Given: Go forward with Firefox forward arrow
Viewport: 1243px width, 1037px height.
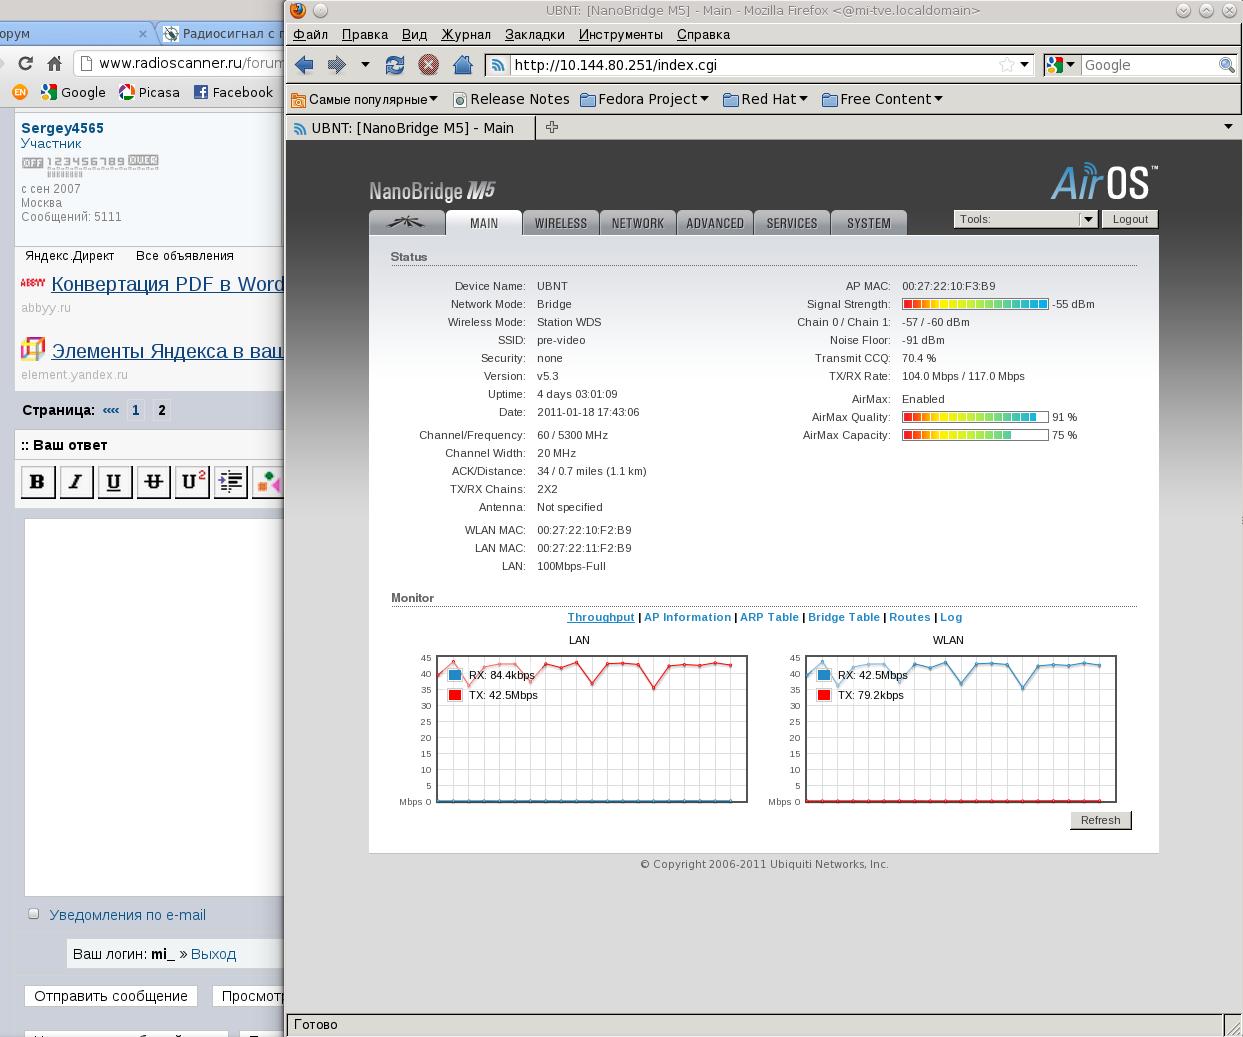Looking at the screenshot, I should 337,65.
